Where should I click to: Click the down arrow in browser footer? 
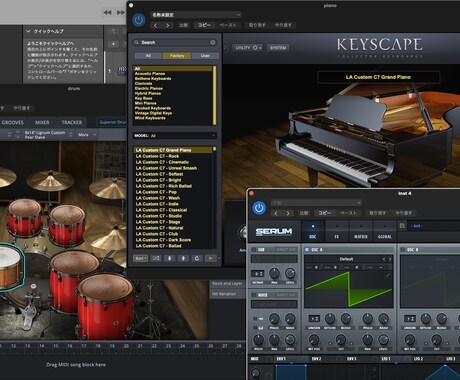tap(170, 258)
